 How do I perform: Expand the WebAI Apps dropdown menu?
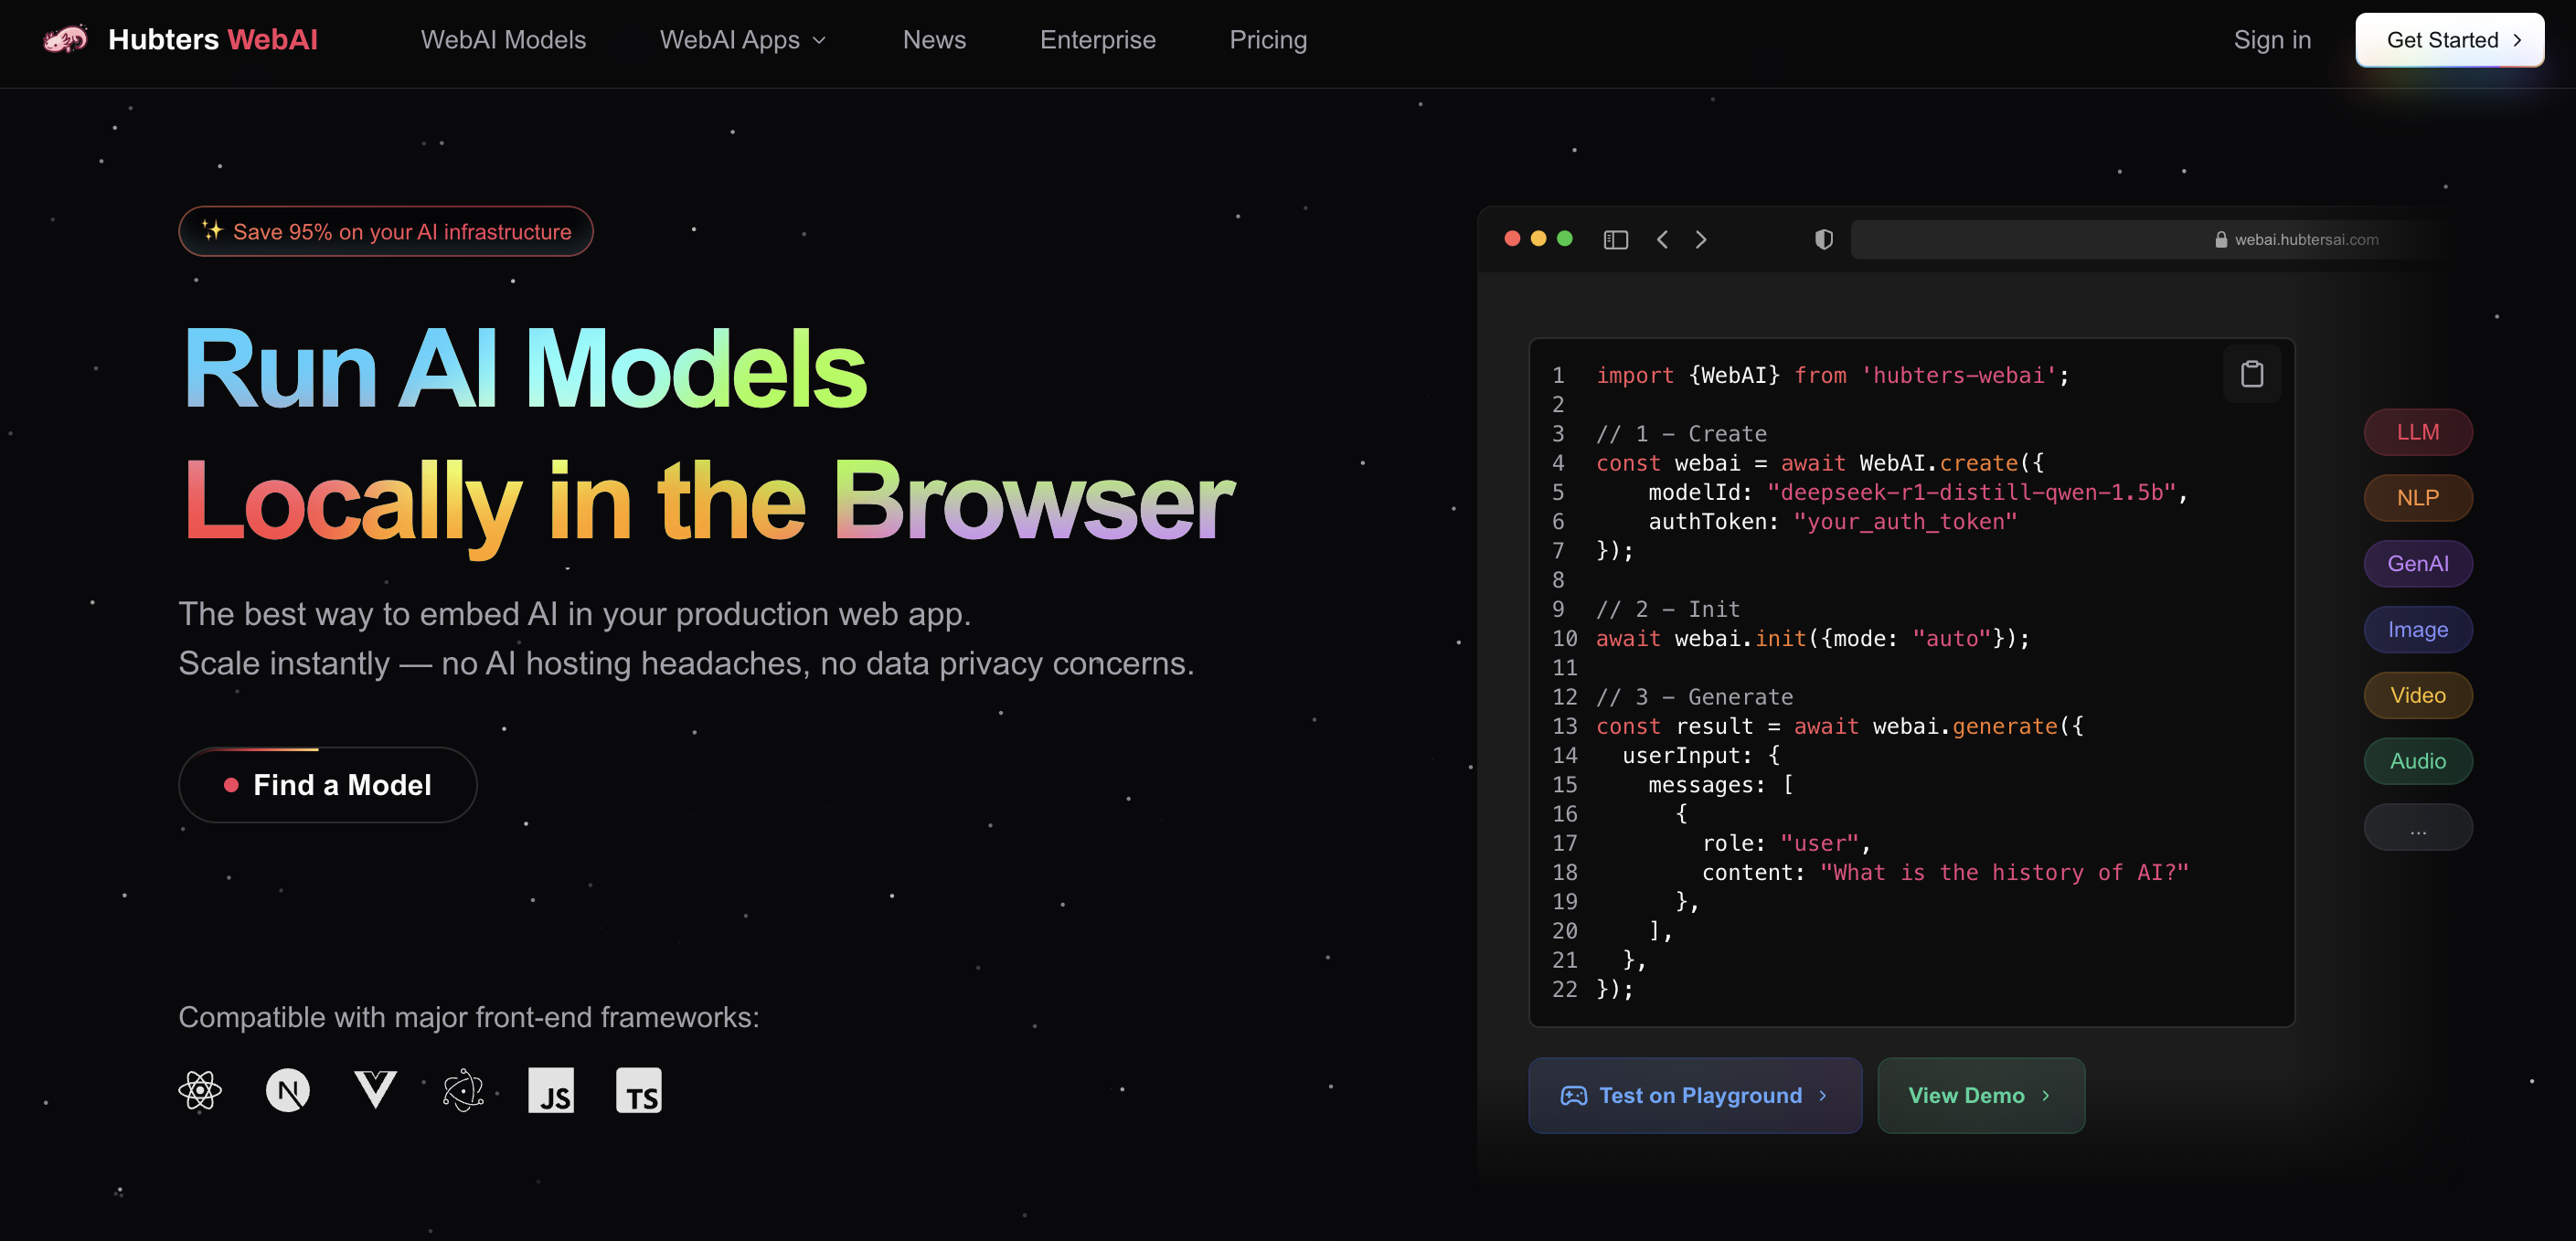(x=743, y=40)
